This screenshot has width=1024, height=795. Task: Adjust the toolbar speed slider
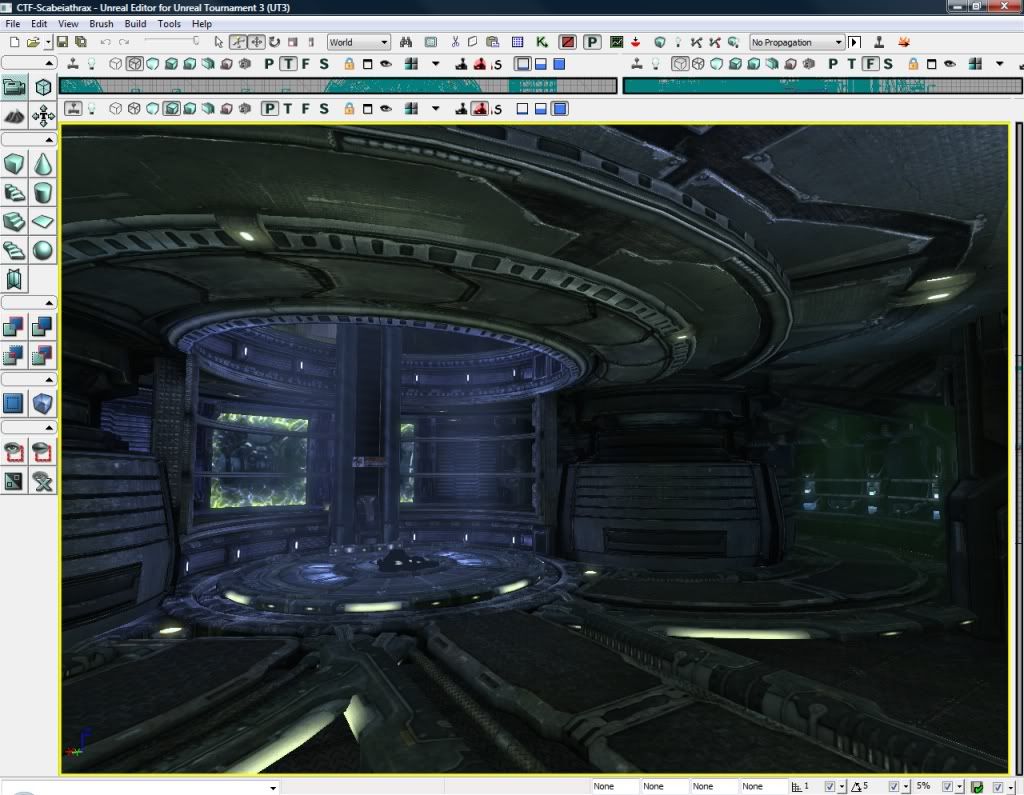(x=172, y=41)
